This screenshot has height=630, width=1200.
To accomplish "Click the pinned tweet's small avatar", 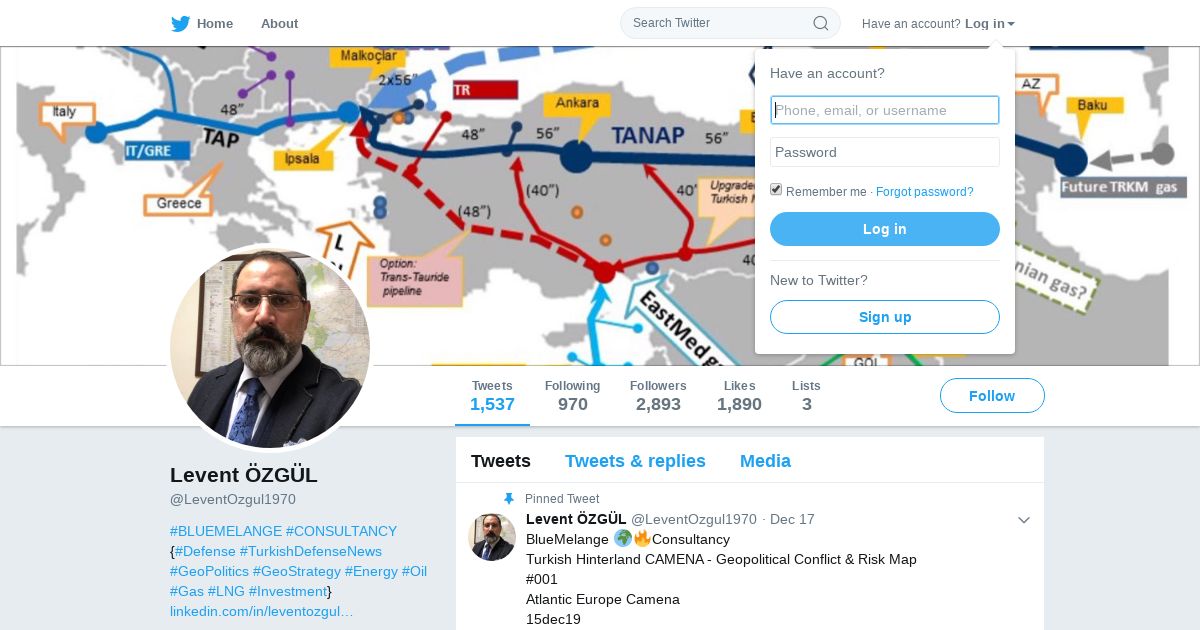I will pos(492,537).
